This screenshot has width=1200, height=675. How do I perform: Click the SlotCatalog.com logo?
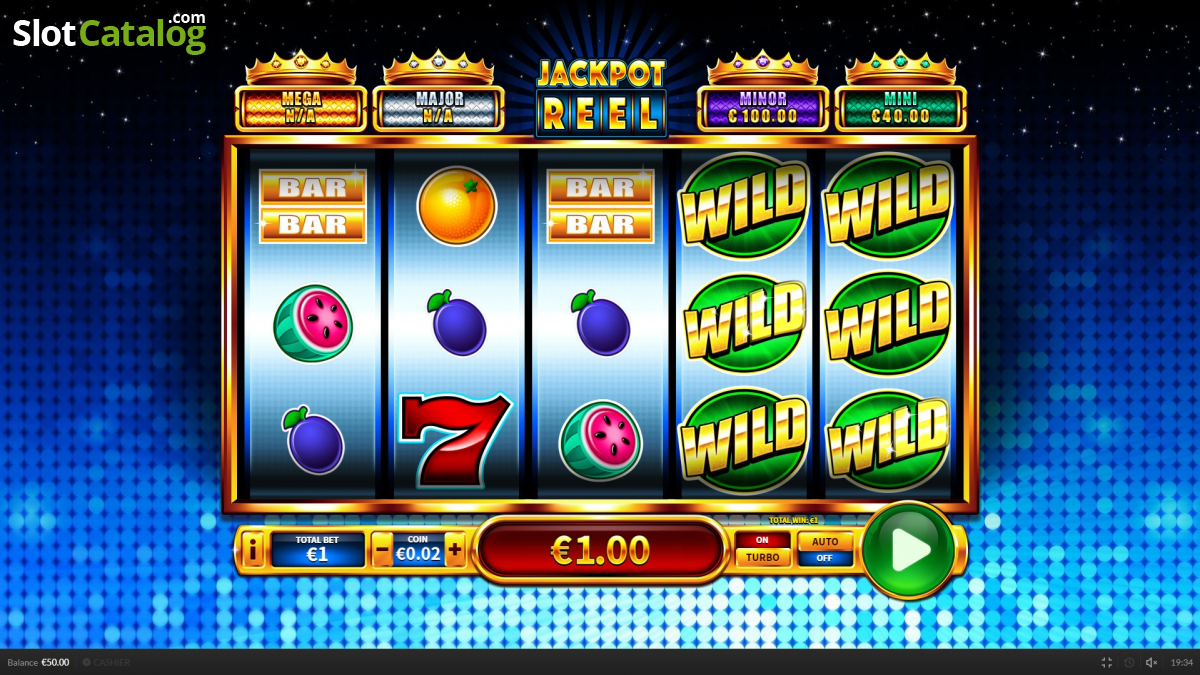(x=109, y=33)
